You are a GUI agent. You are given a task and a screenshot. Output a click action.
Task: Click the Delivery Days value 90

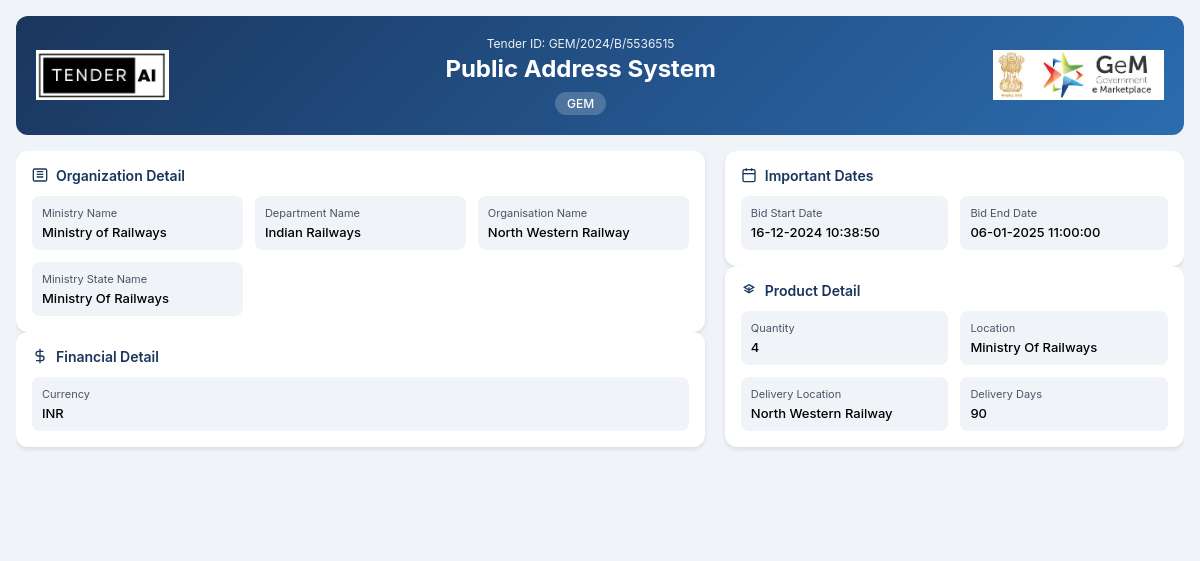point(978,414)
